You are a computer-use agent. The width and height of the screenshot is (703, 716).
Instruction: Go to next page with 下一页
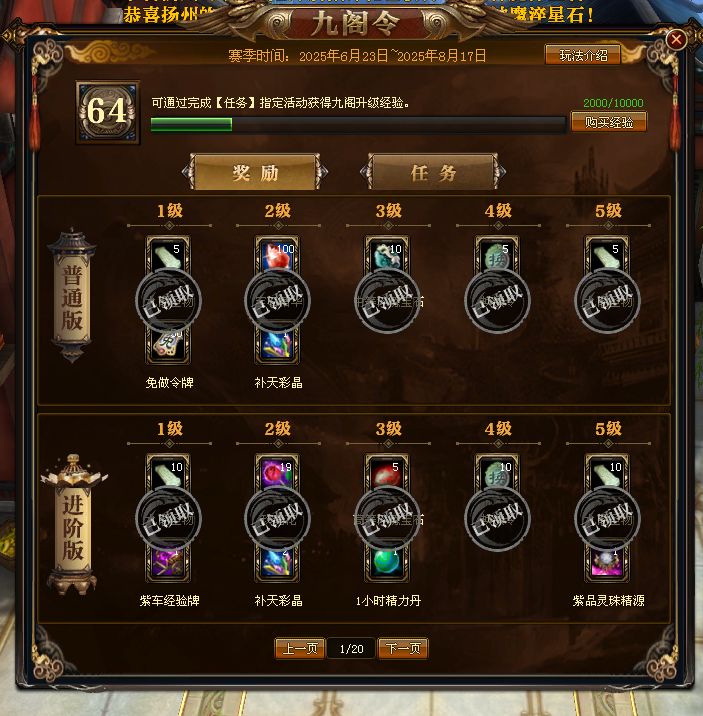click(x=403, y=648)
